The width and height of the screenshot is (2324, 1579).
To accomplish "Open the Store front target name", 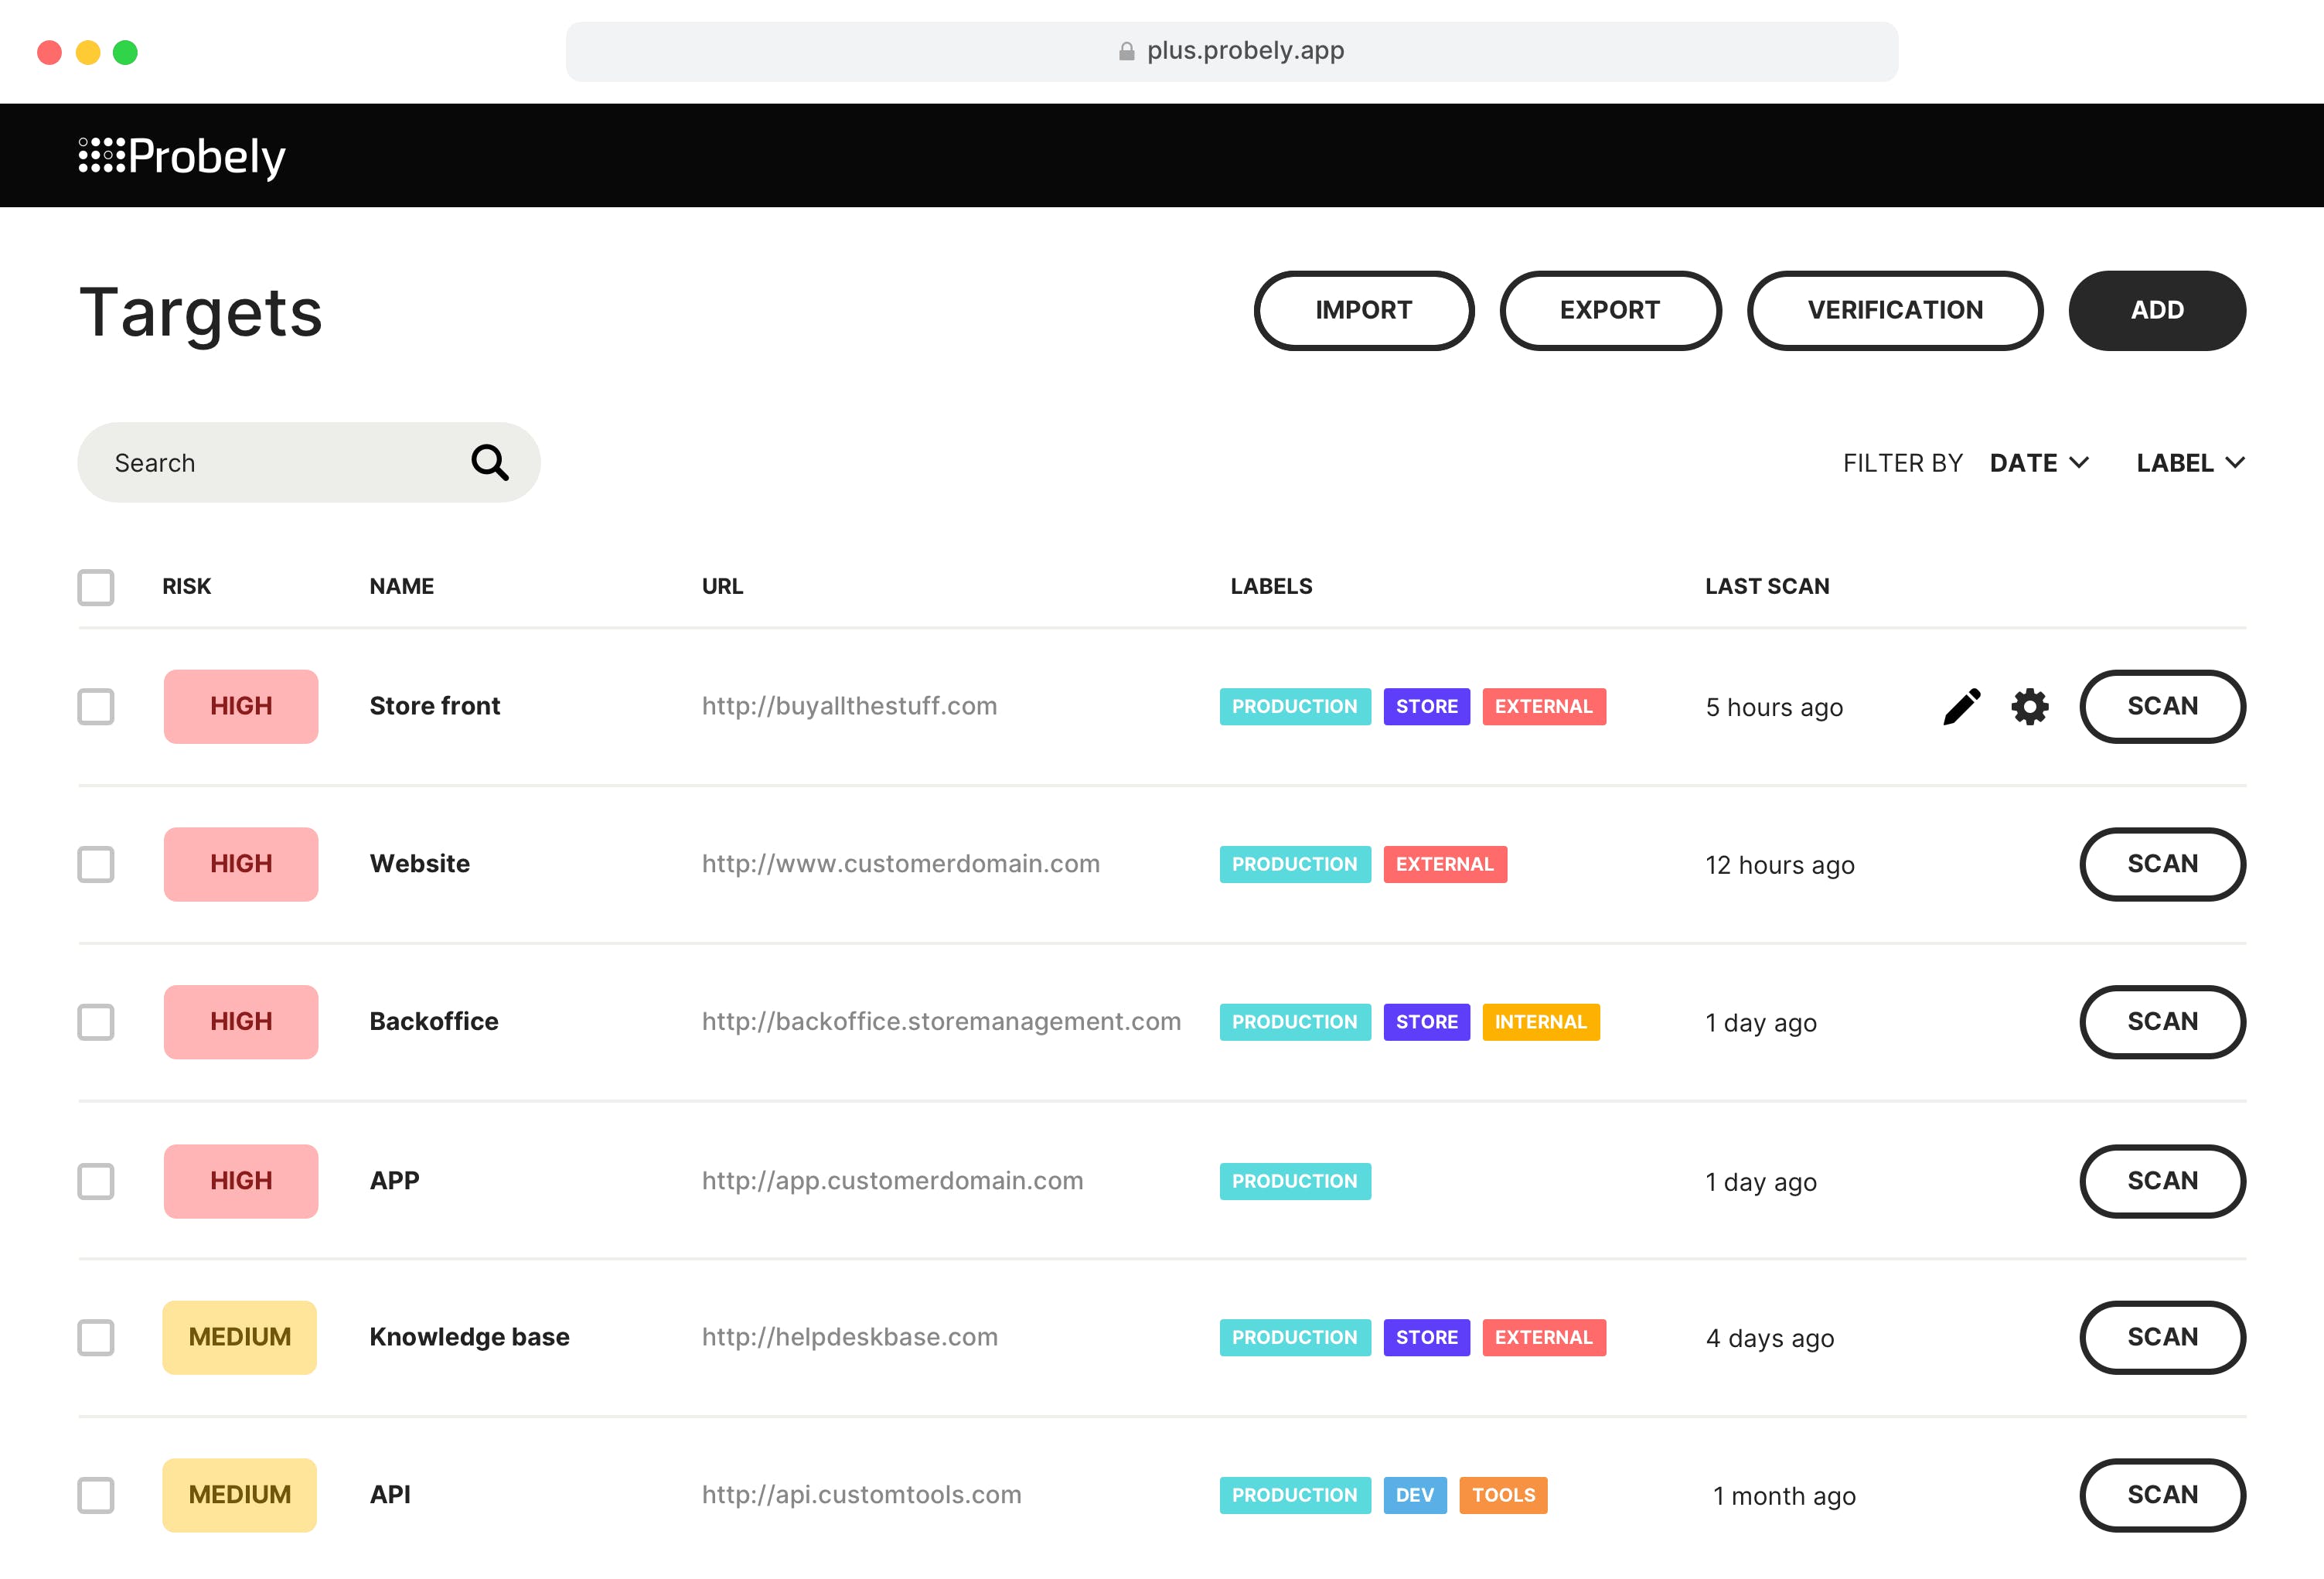I will [435, 706].
